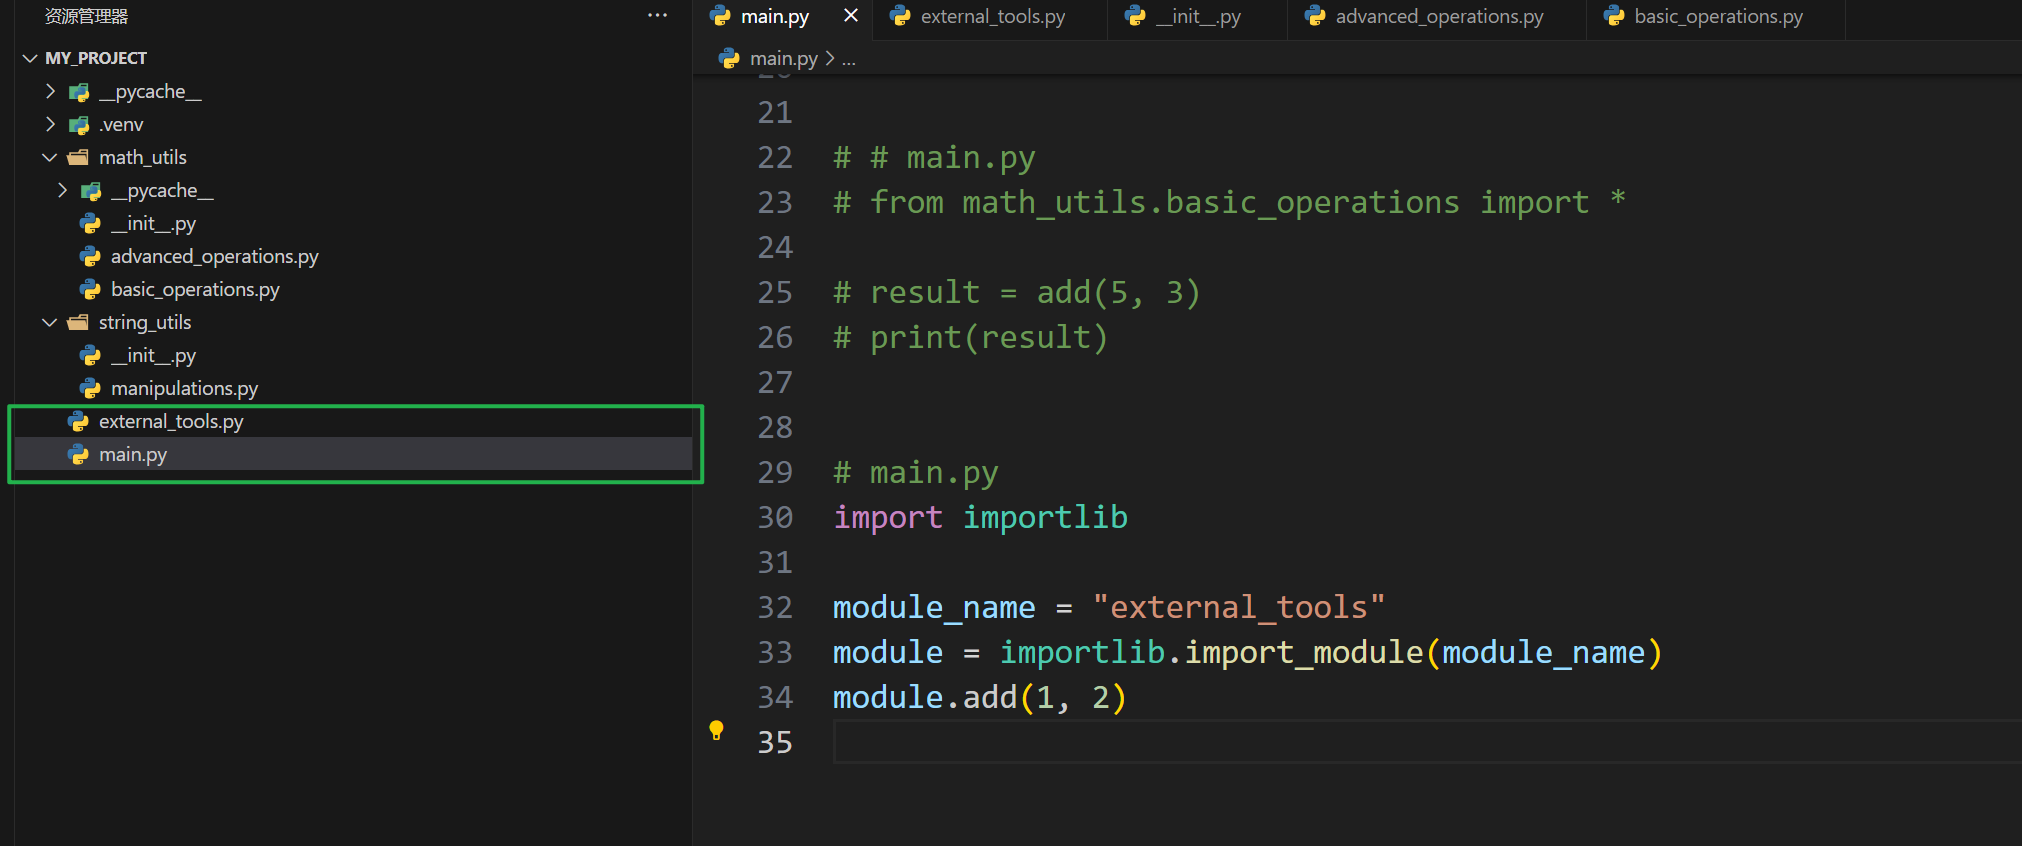
Task: Click 'import importlib' statement on line 30
Action: click(980, 518)
